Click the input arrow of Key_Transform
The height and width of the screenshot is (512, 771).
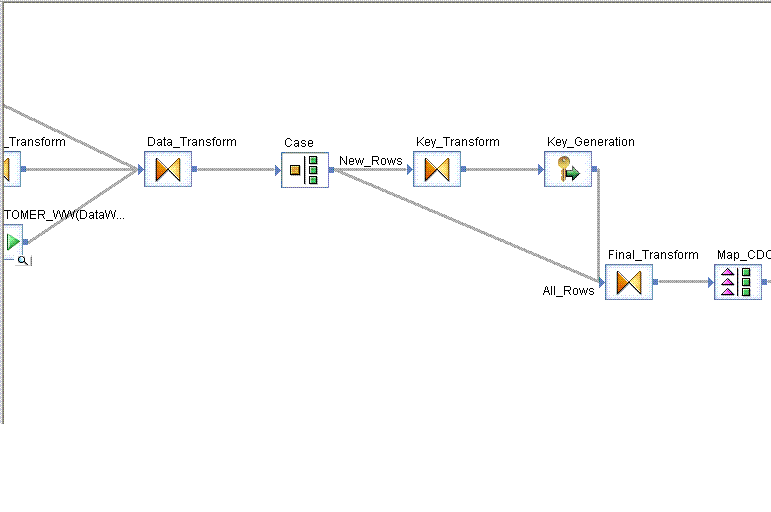click(409, 170)
